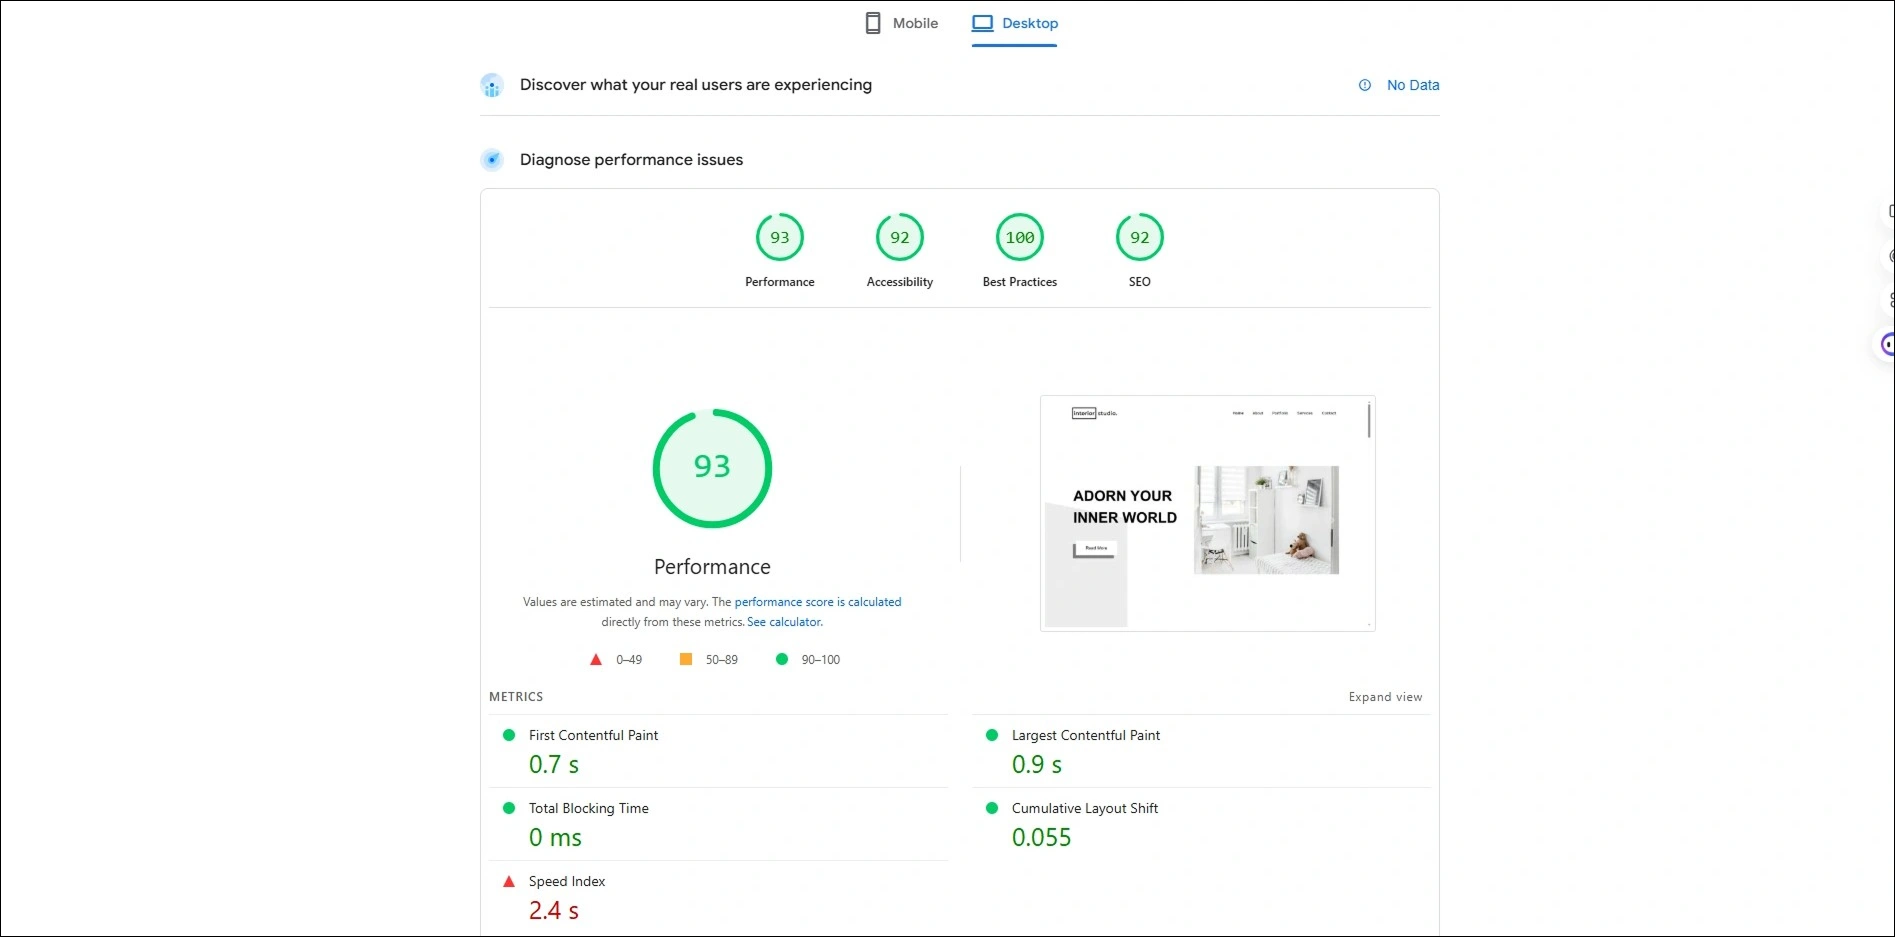Select the green indicator for Cumulative Layout Shift
The height and width of the screenshot is (937, 1895).
pos(992,808)
